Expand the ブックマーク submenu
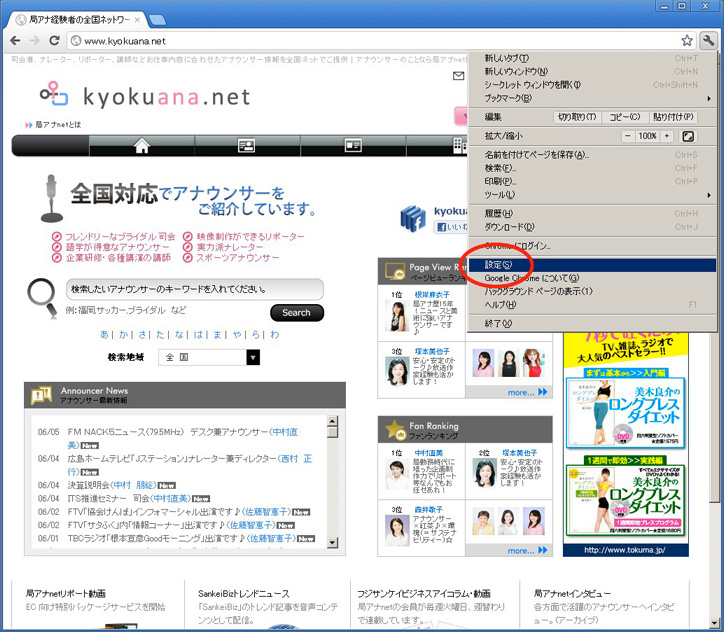Viewport: 724px width, 632px height. 592,98
